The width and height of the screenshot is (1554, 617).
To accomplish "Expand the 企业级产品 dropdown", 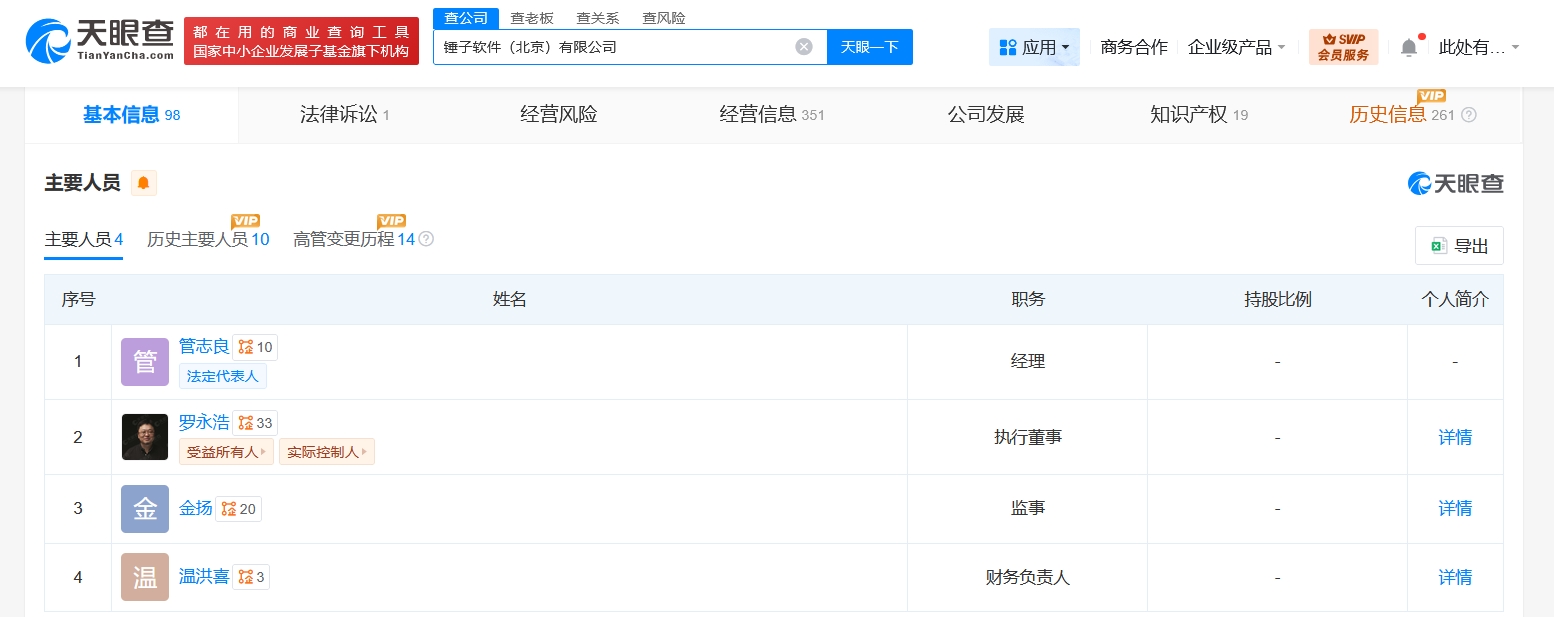I will coord(1236,47).
